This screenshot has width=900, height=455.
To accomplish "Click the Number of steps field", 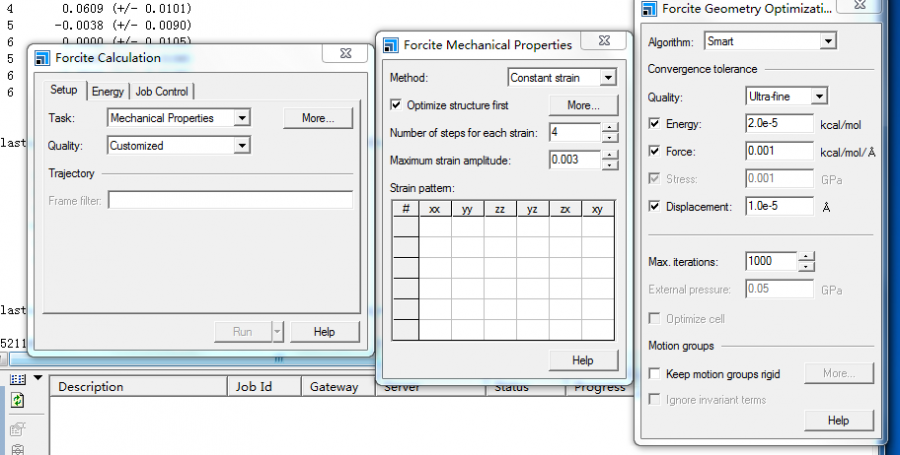I will pos(575,133).
